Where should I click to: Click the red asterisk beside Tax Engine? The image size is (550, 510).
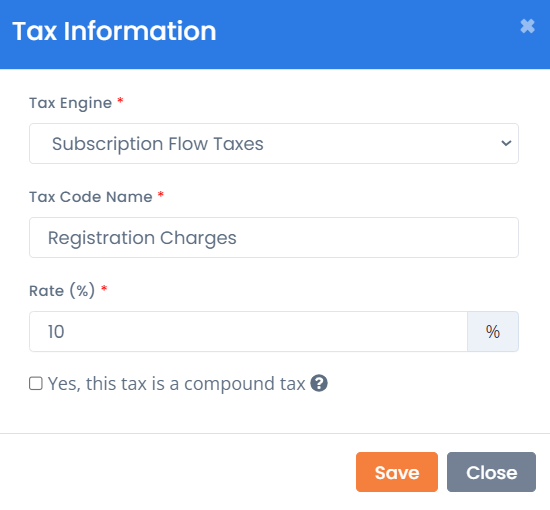[120, 101]
